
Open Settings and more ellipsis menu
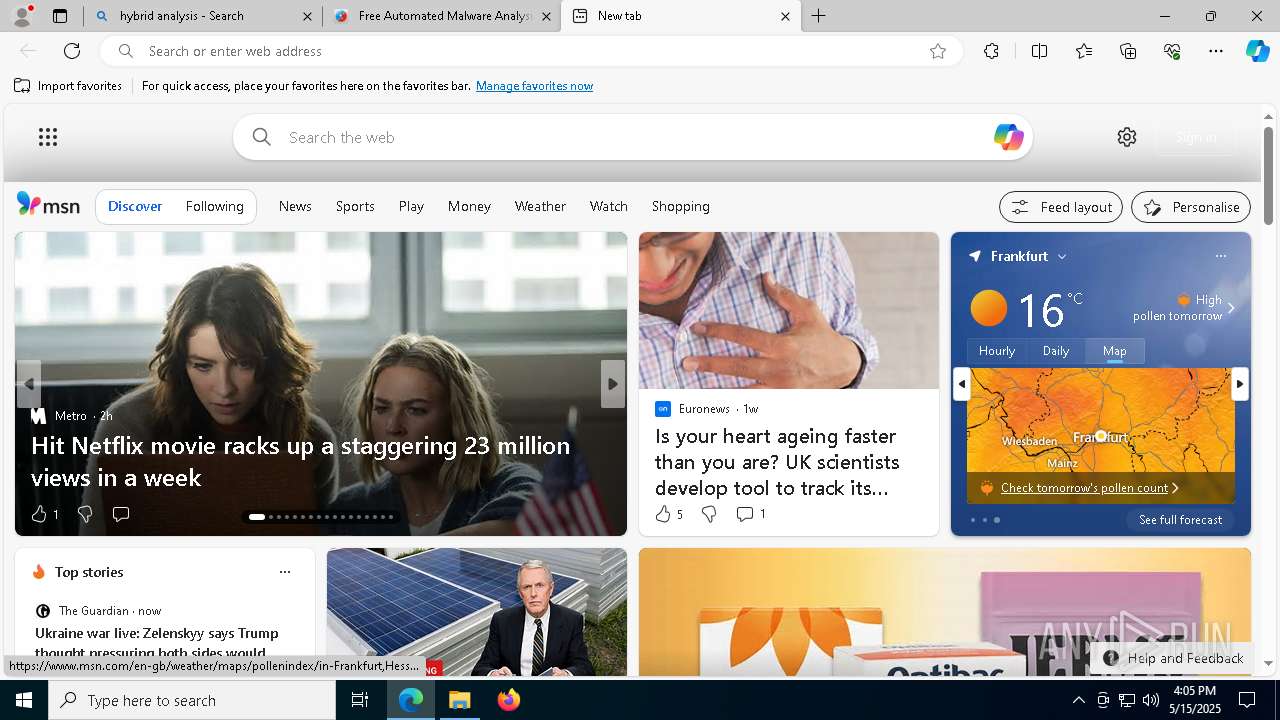1216,51
